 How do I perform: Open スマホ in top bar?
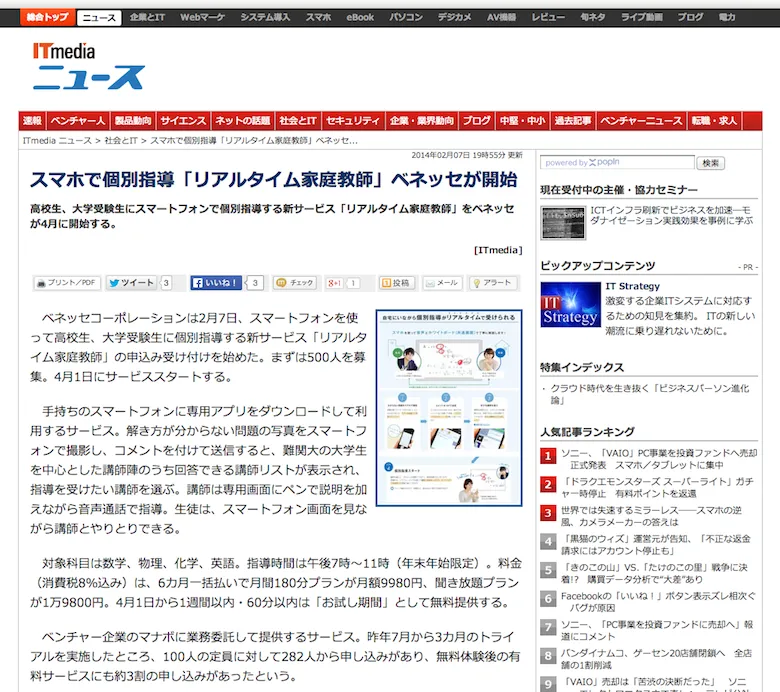coord(318,17)
